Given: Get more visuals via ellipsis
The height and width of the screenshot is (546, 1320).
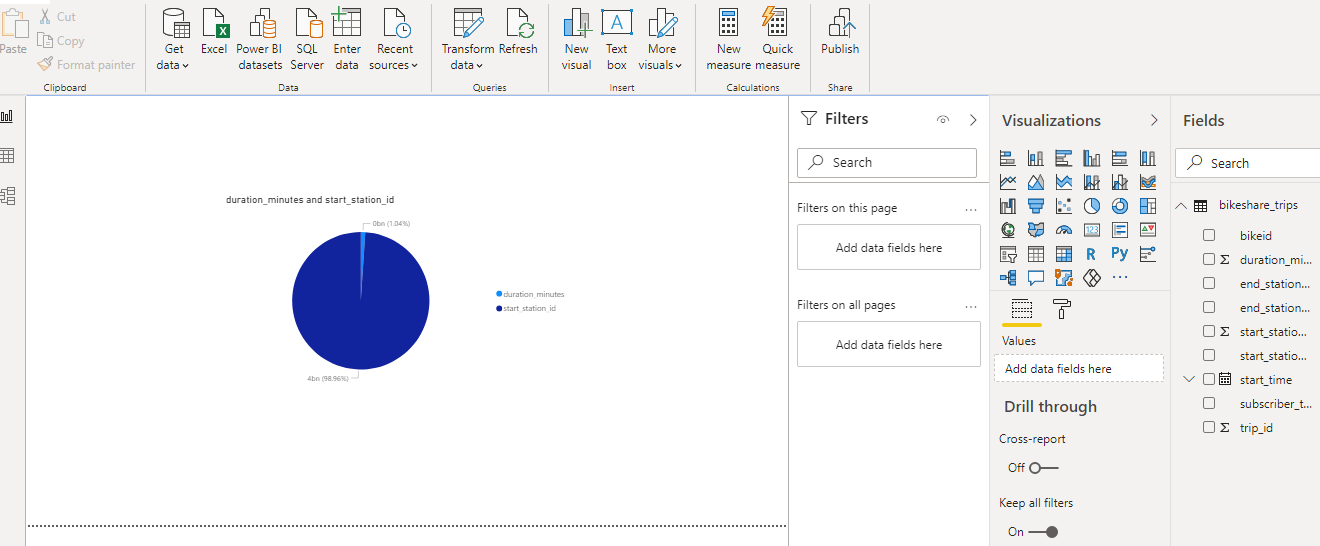Looking at the screenshot, I should [x=1120, y=278].
